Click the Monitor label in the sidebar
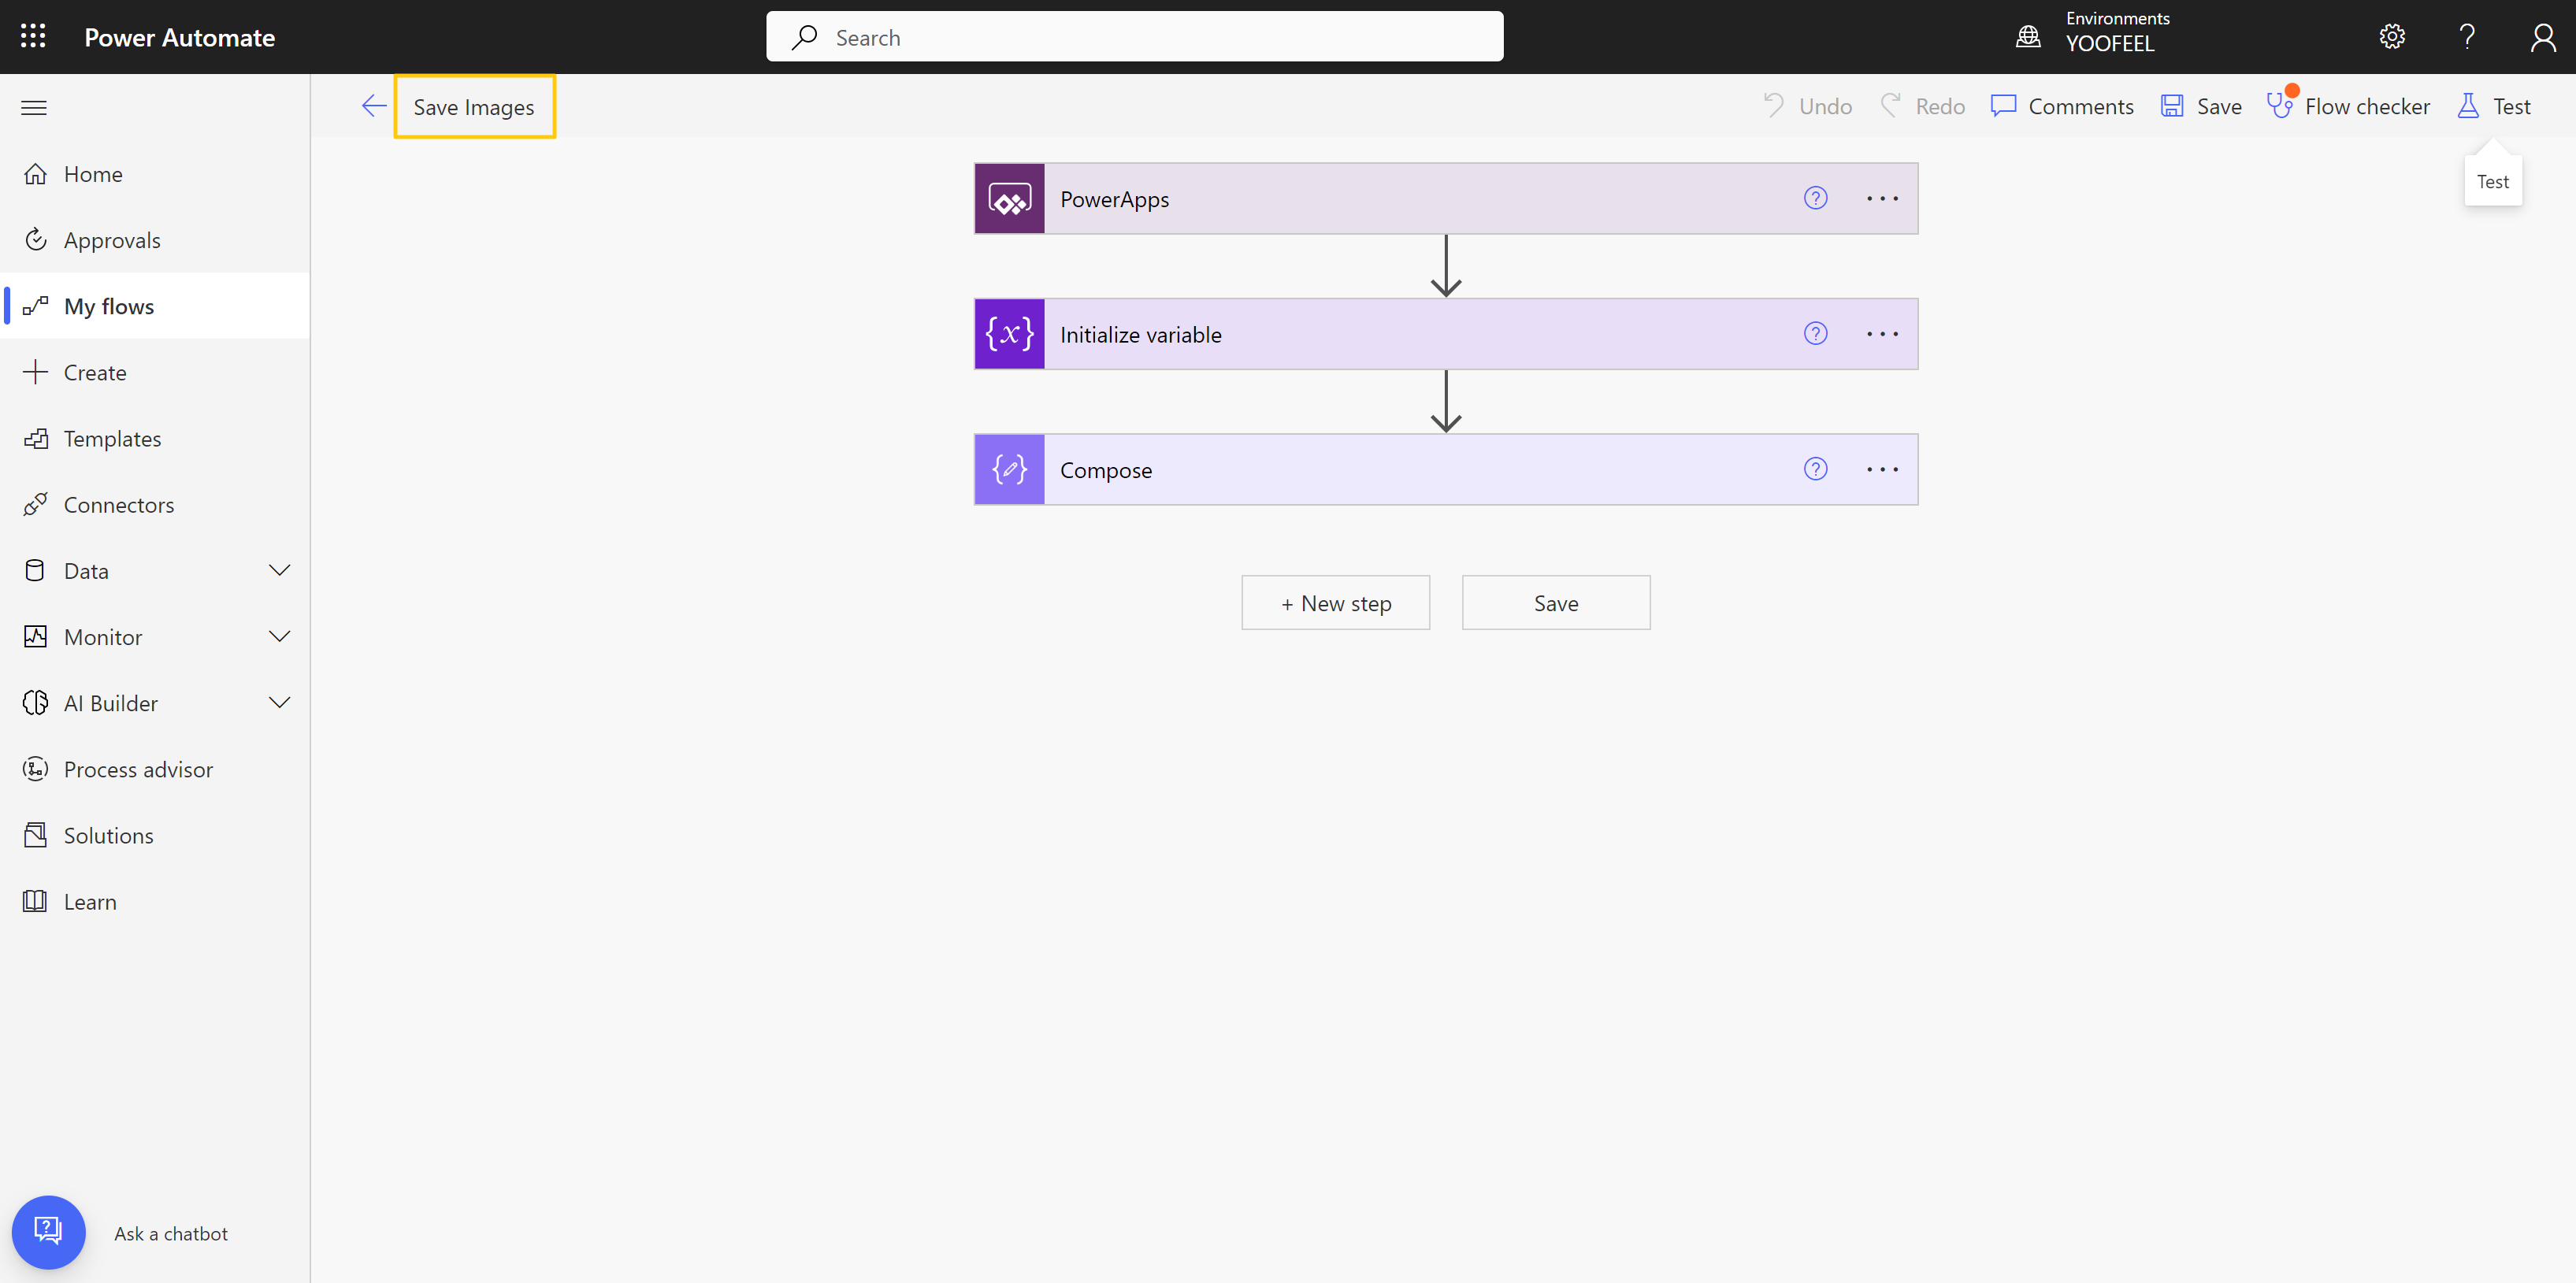 [103, 636]
